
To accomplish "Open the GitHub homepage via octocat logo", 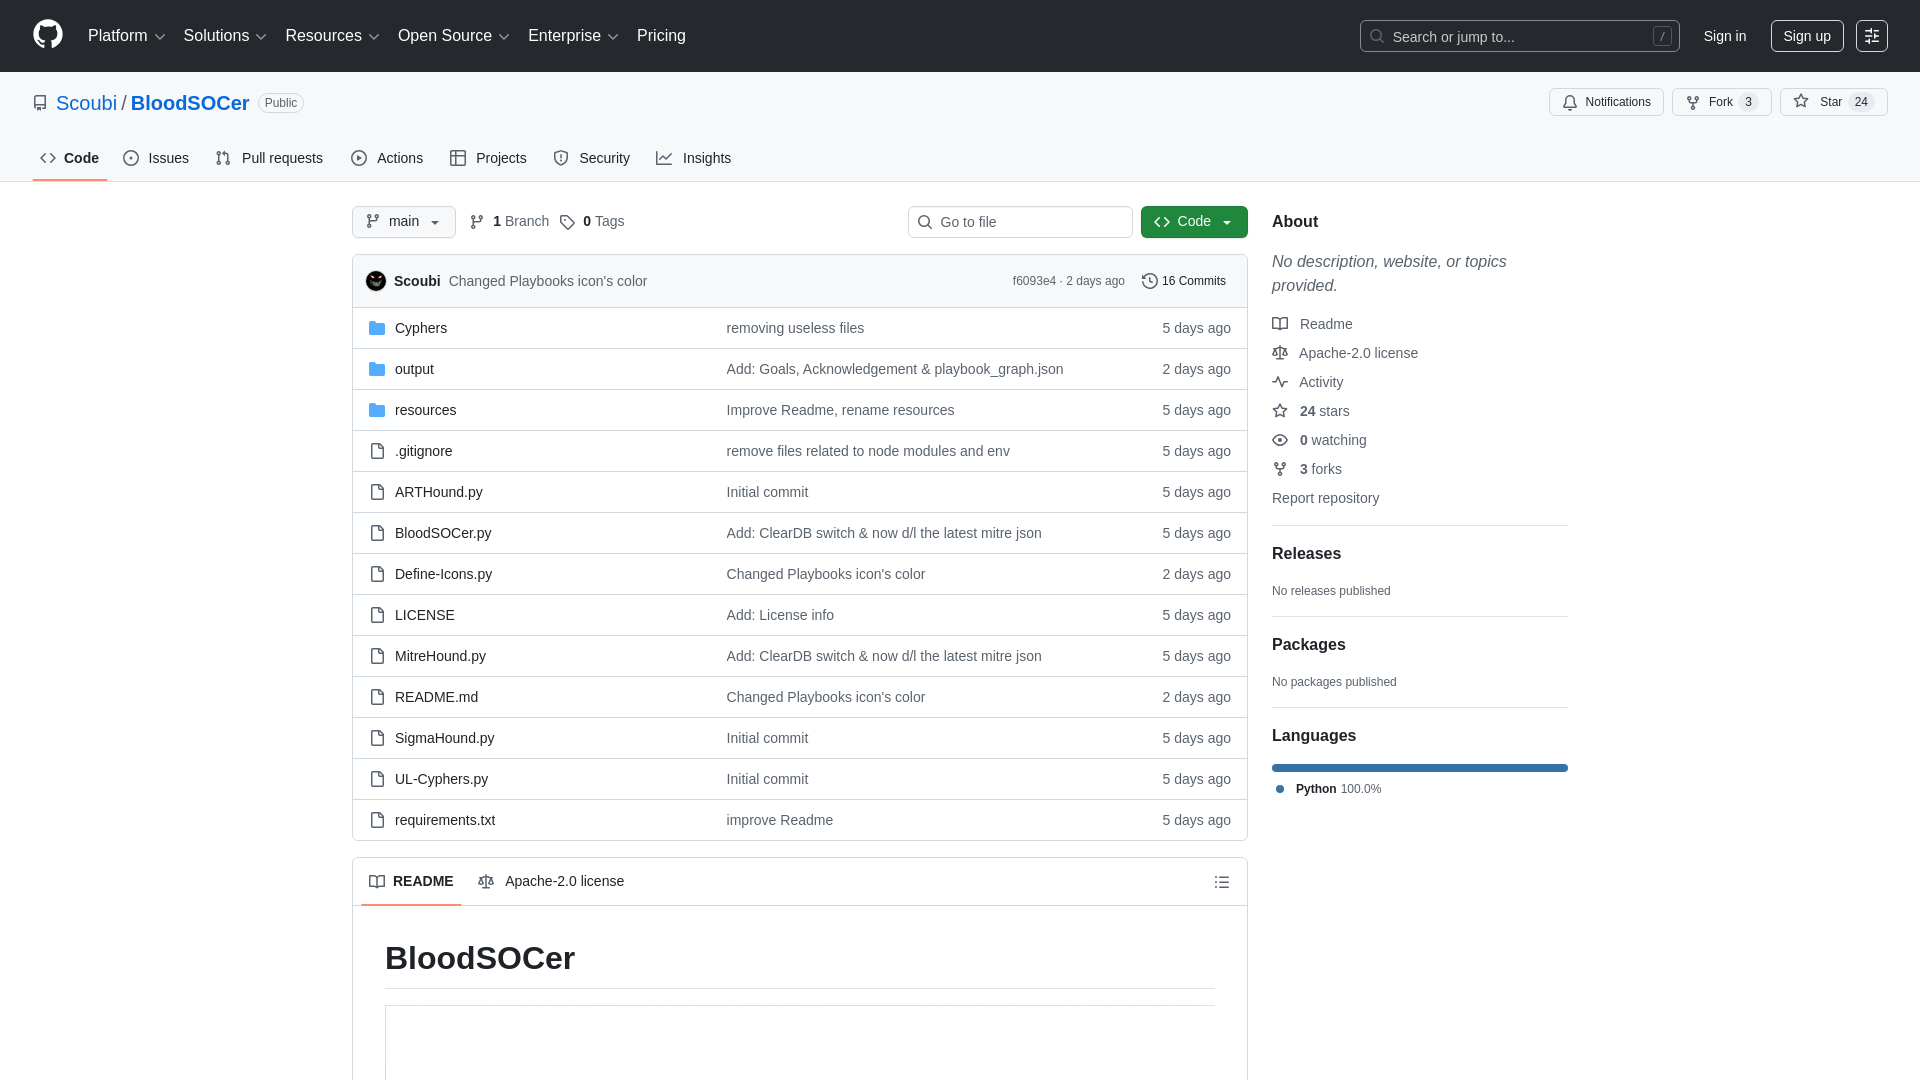I will (x=46, y=36).
